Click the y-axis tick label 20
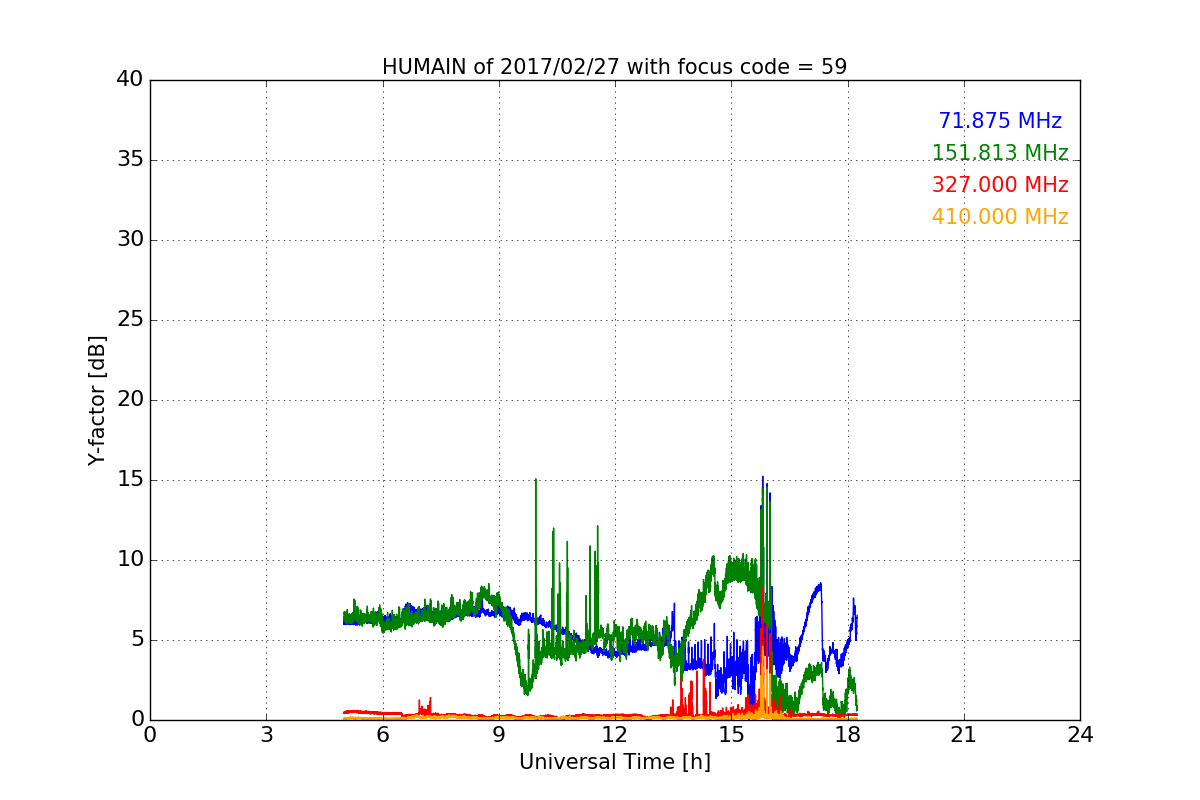Viewport: 1200px width, 800px height. click(x=130, y=400)
